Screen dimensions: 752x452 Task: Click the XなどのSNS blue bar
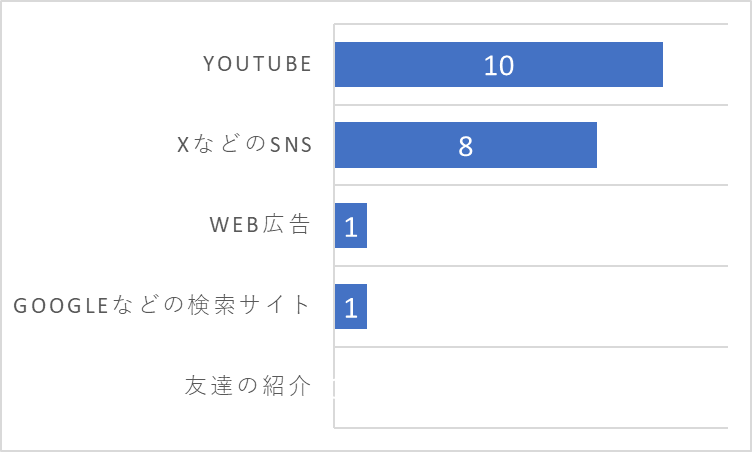(466, 145)
